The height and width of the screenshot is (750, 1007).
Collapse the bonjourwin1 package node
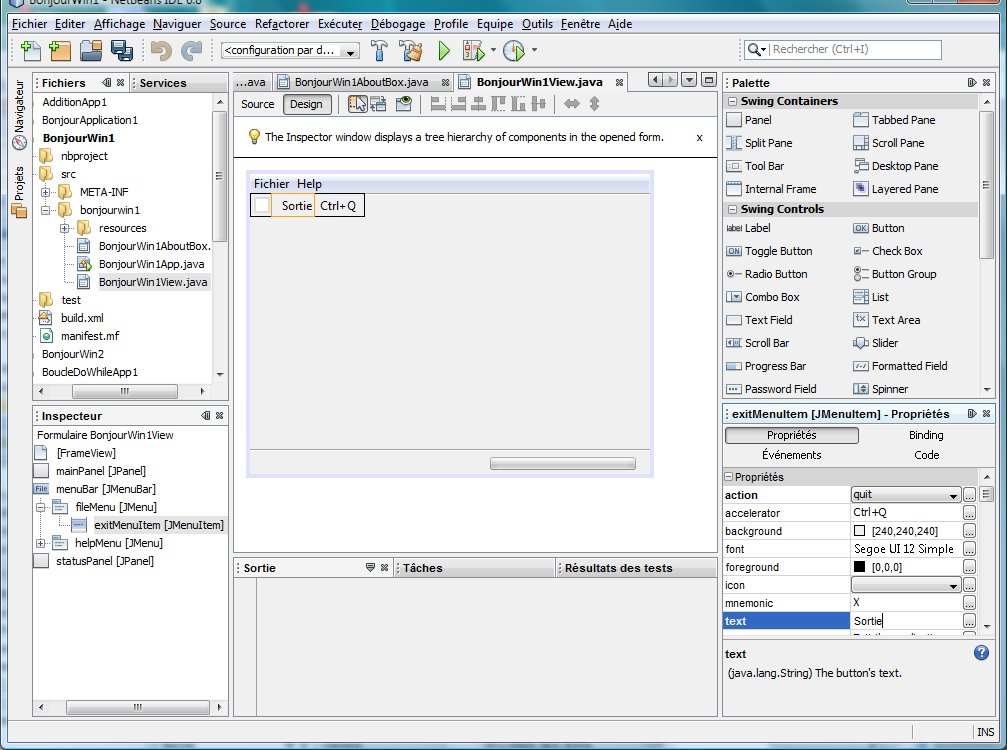click(x=46, y=210)
